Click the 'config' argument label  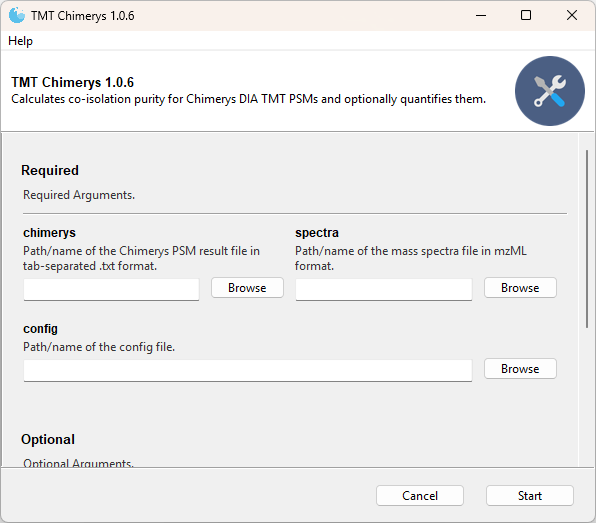click(x=40, y=329)
